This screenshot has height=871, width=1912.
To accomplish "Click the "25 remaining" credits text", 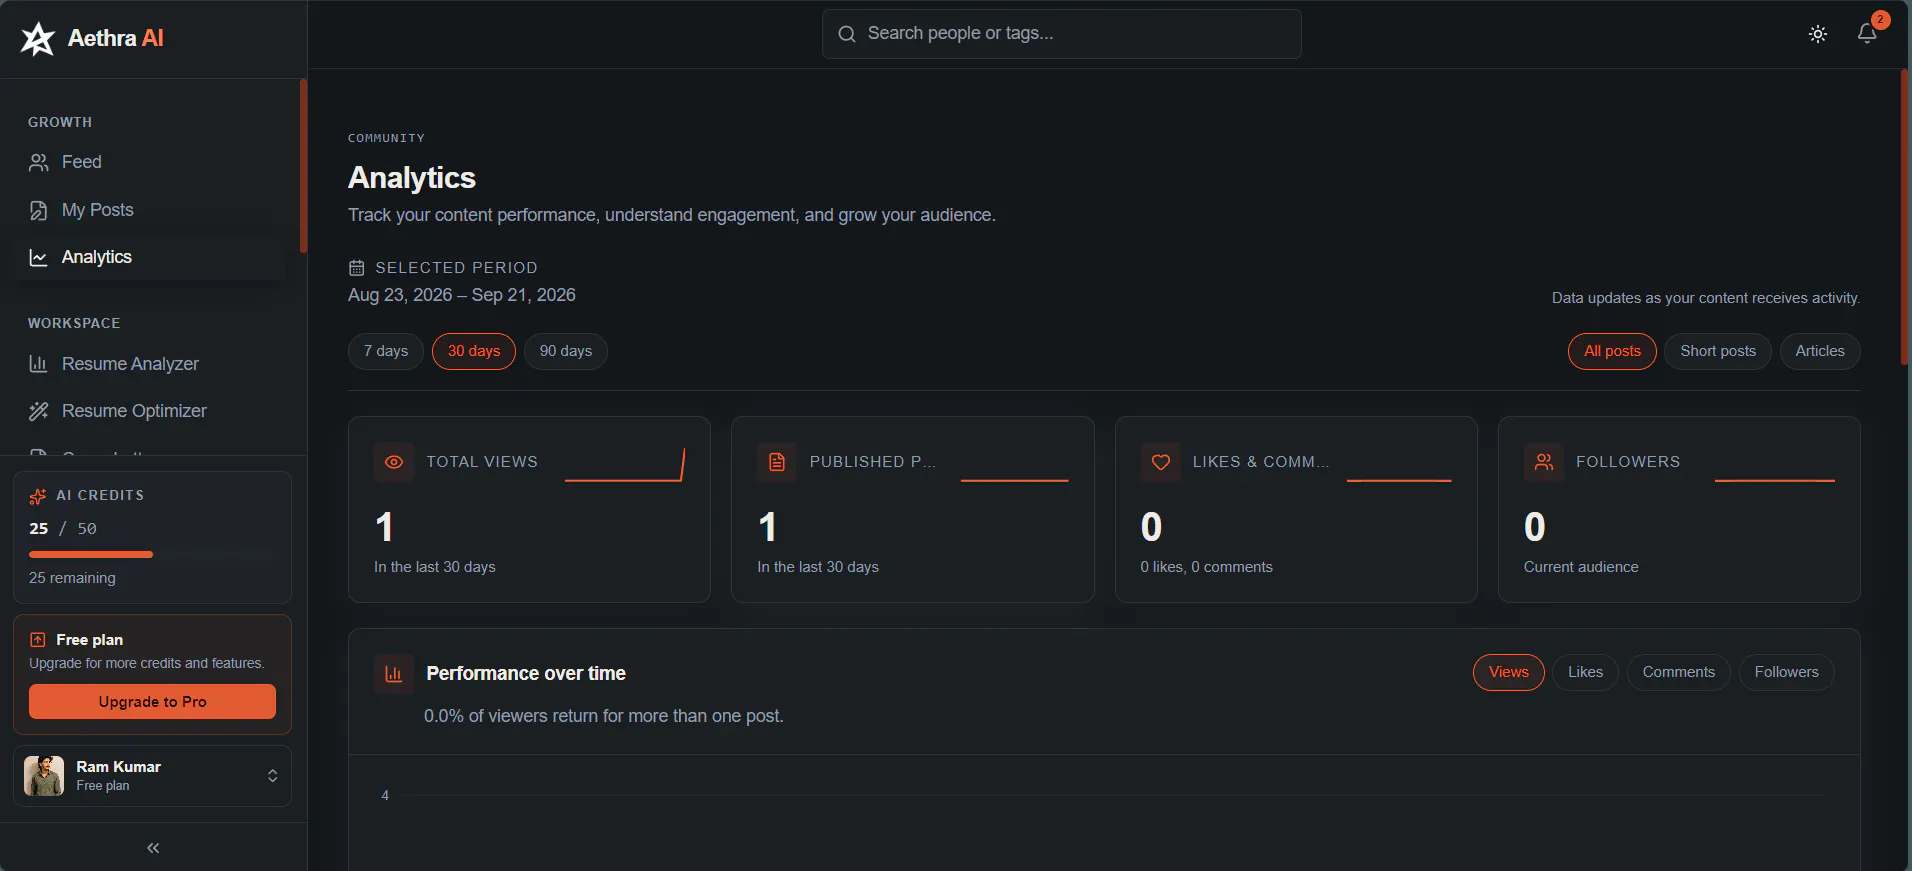I will pos(72,578).
